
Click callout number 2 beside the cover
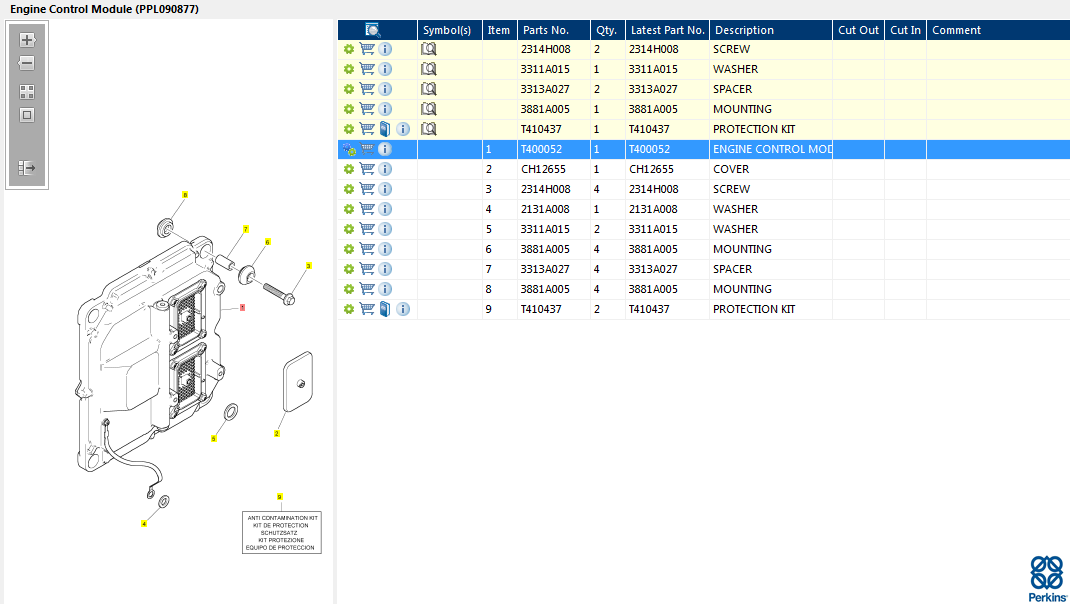coord(277,433)
